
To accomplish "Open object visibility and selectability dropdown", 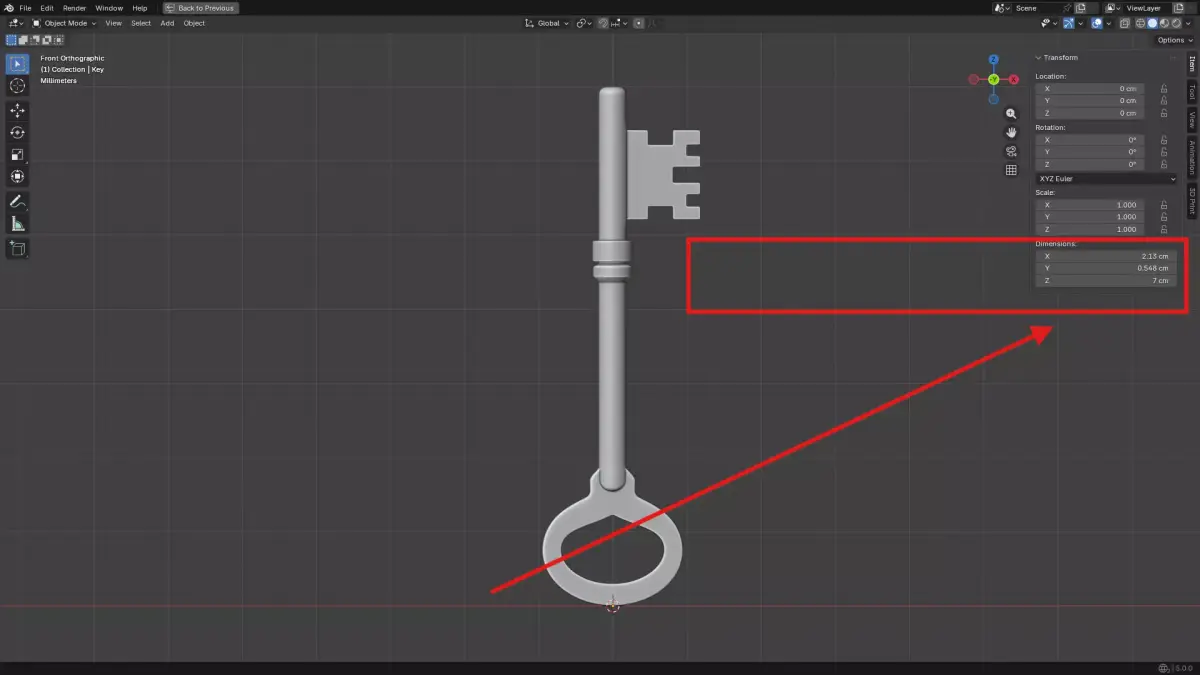I will pos(1048,23).
